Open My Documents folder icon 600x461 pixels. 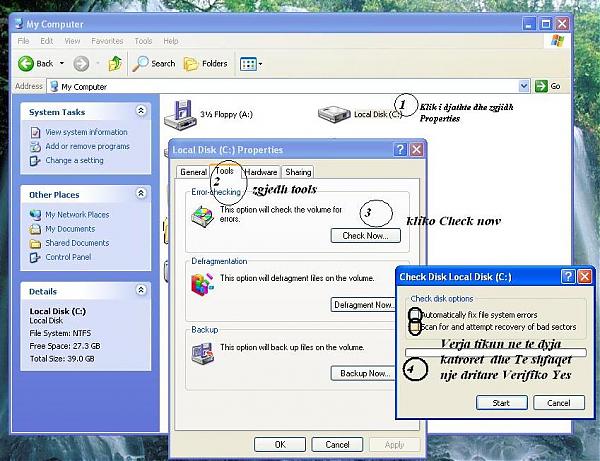click(35, 229)
